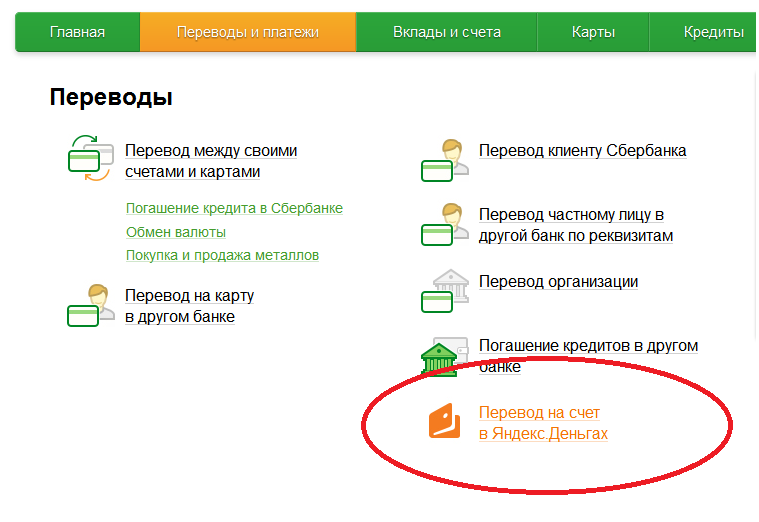Open the Перевод организации link
This screenshot has width=759, height=522.
[558, 282]
